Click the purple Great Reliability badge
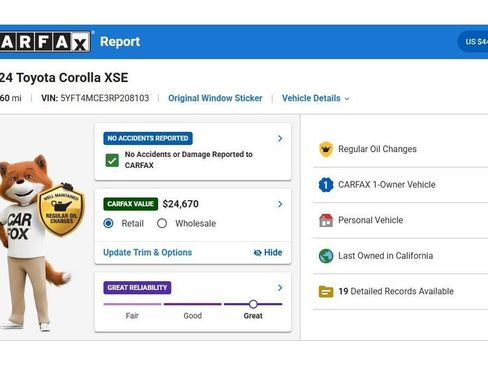488x366 pixels. click(x=137, y=288)
